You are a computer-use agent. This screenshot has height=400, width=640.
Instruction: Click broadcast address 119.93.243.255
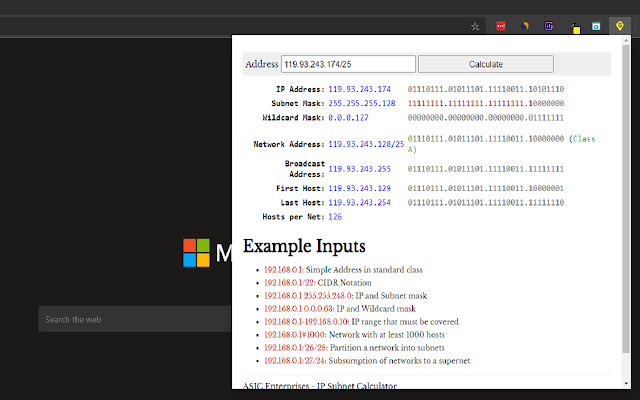(x=360, y=169)
